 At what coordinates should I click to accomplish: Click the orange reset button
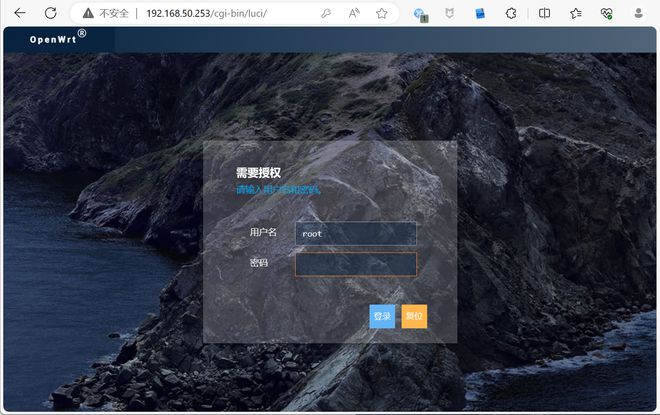point(414,316)
